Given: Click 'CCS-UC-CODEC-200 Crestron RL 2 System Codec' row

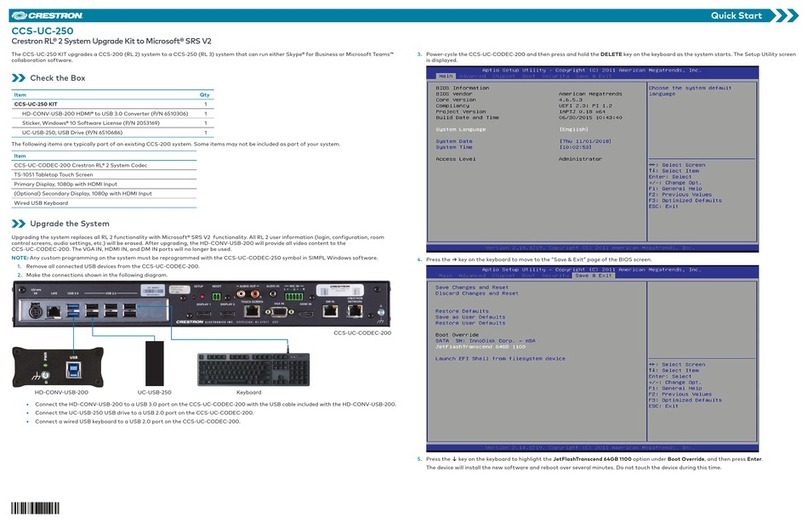Looking at the screenshot, I should (104, 165).
